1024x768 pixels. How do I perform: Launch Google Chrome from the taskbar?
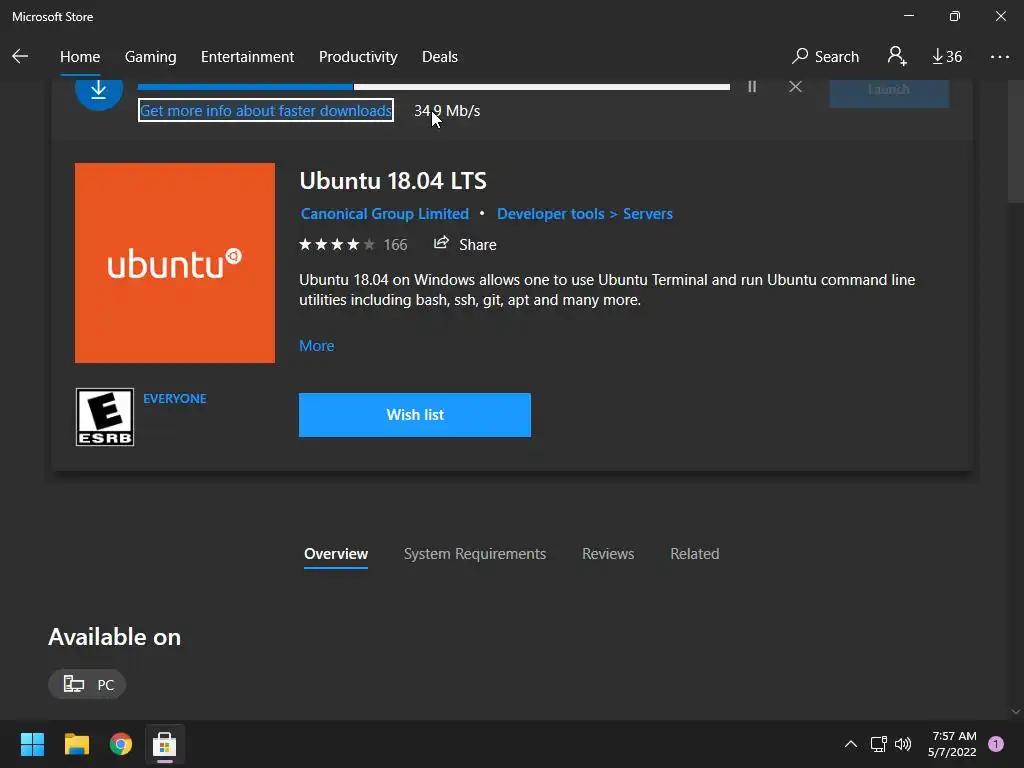point(121,744)
